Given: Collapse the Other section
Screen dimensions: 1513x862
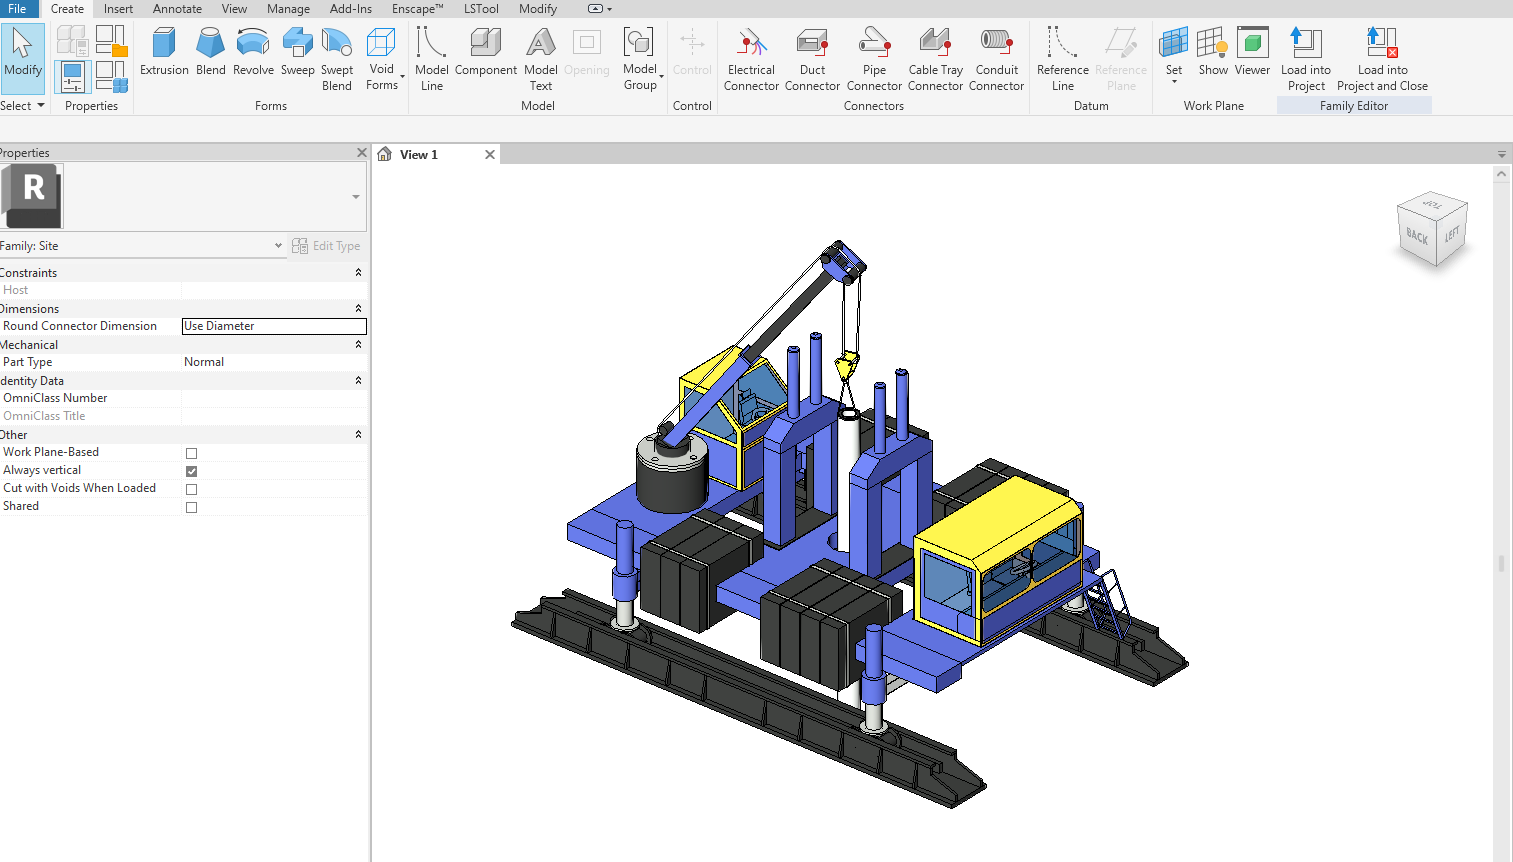Looking at the screenshot, I should click(358, 434).
